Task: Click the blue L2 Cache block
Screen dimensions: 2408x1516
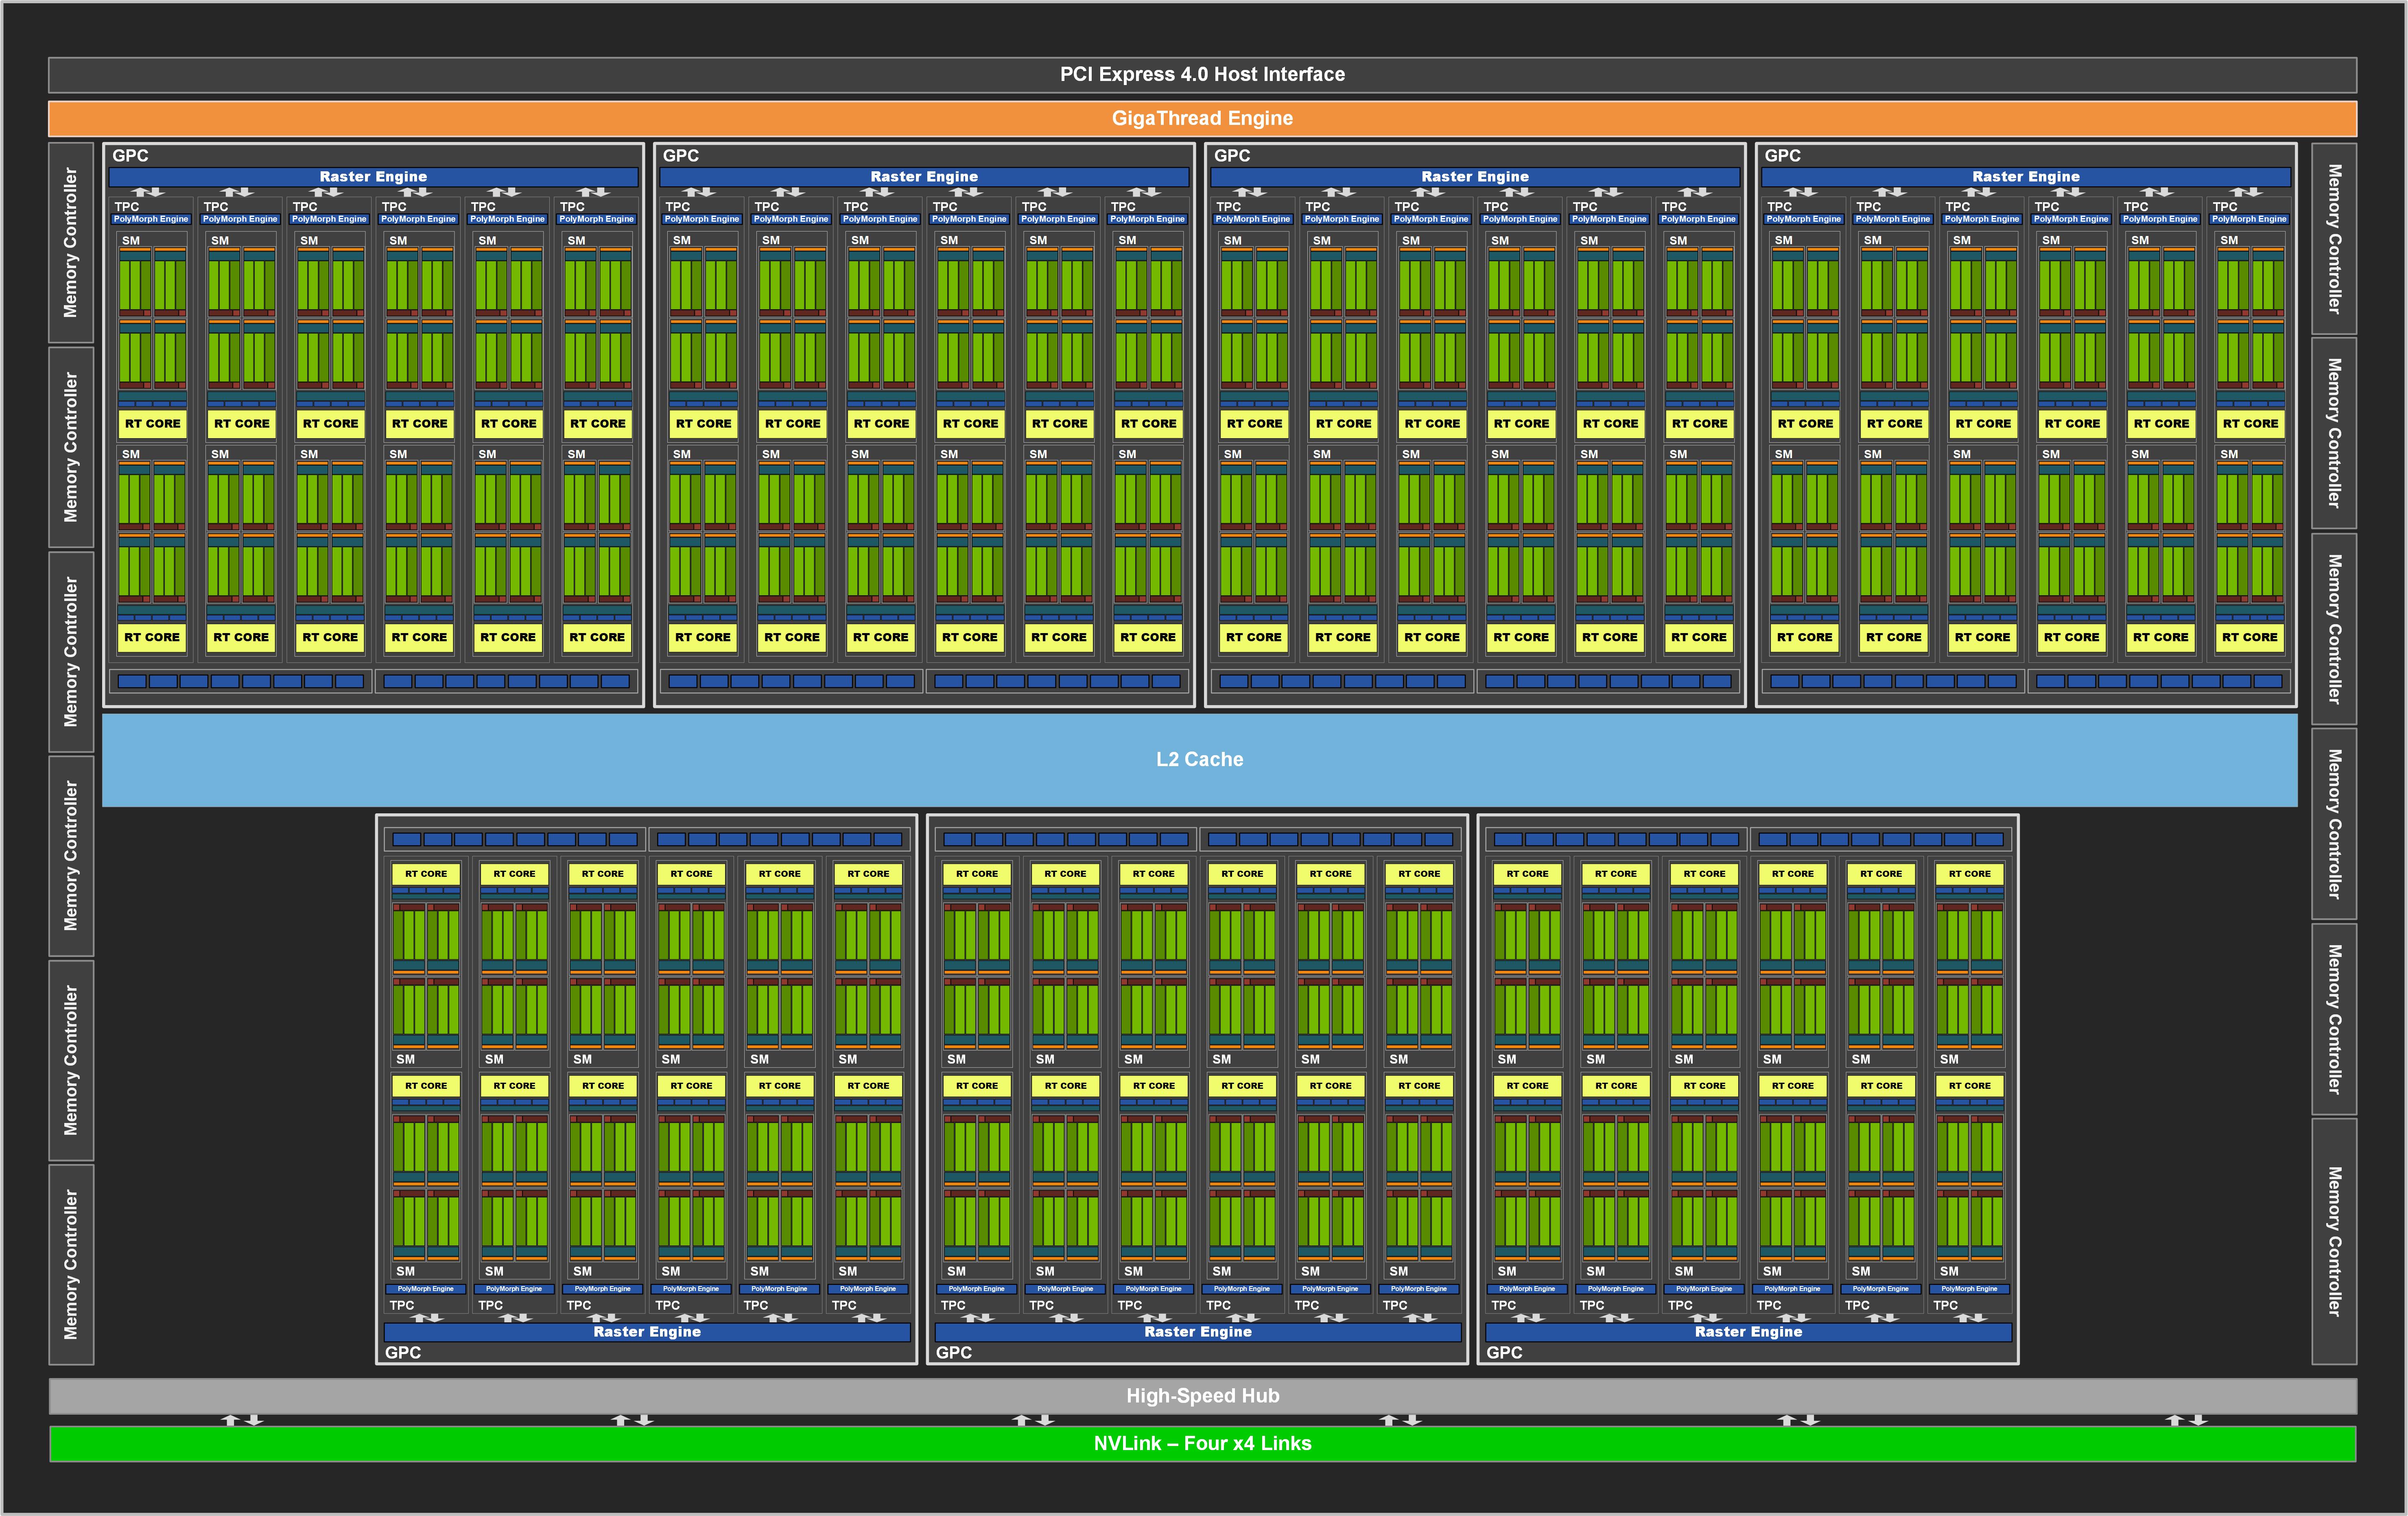Action: click(1199, 759)
